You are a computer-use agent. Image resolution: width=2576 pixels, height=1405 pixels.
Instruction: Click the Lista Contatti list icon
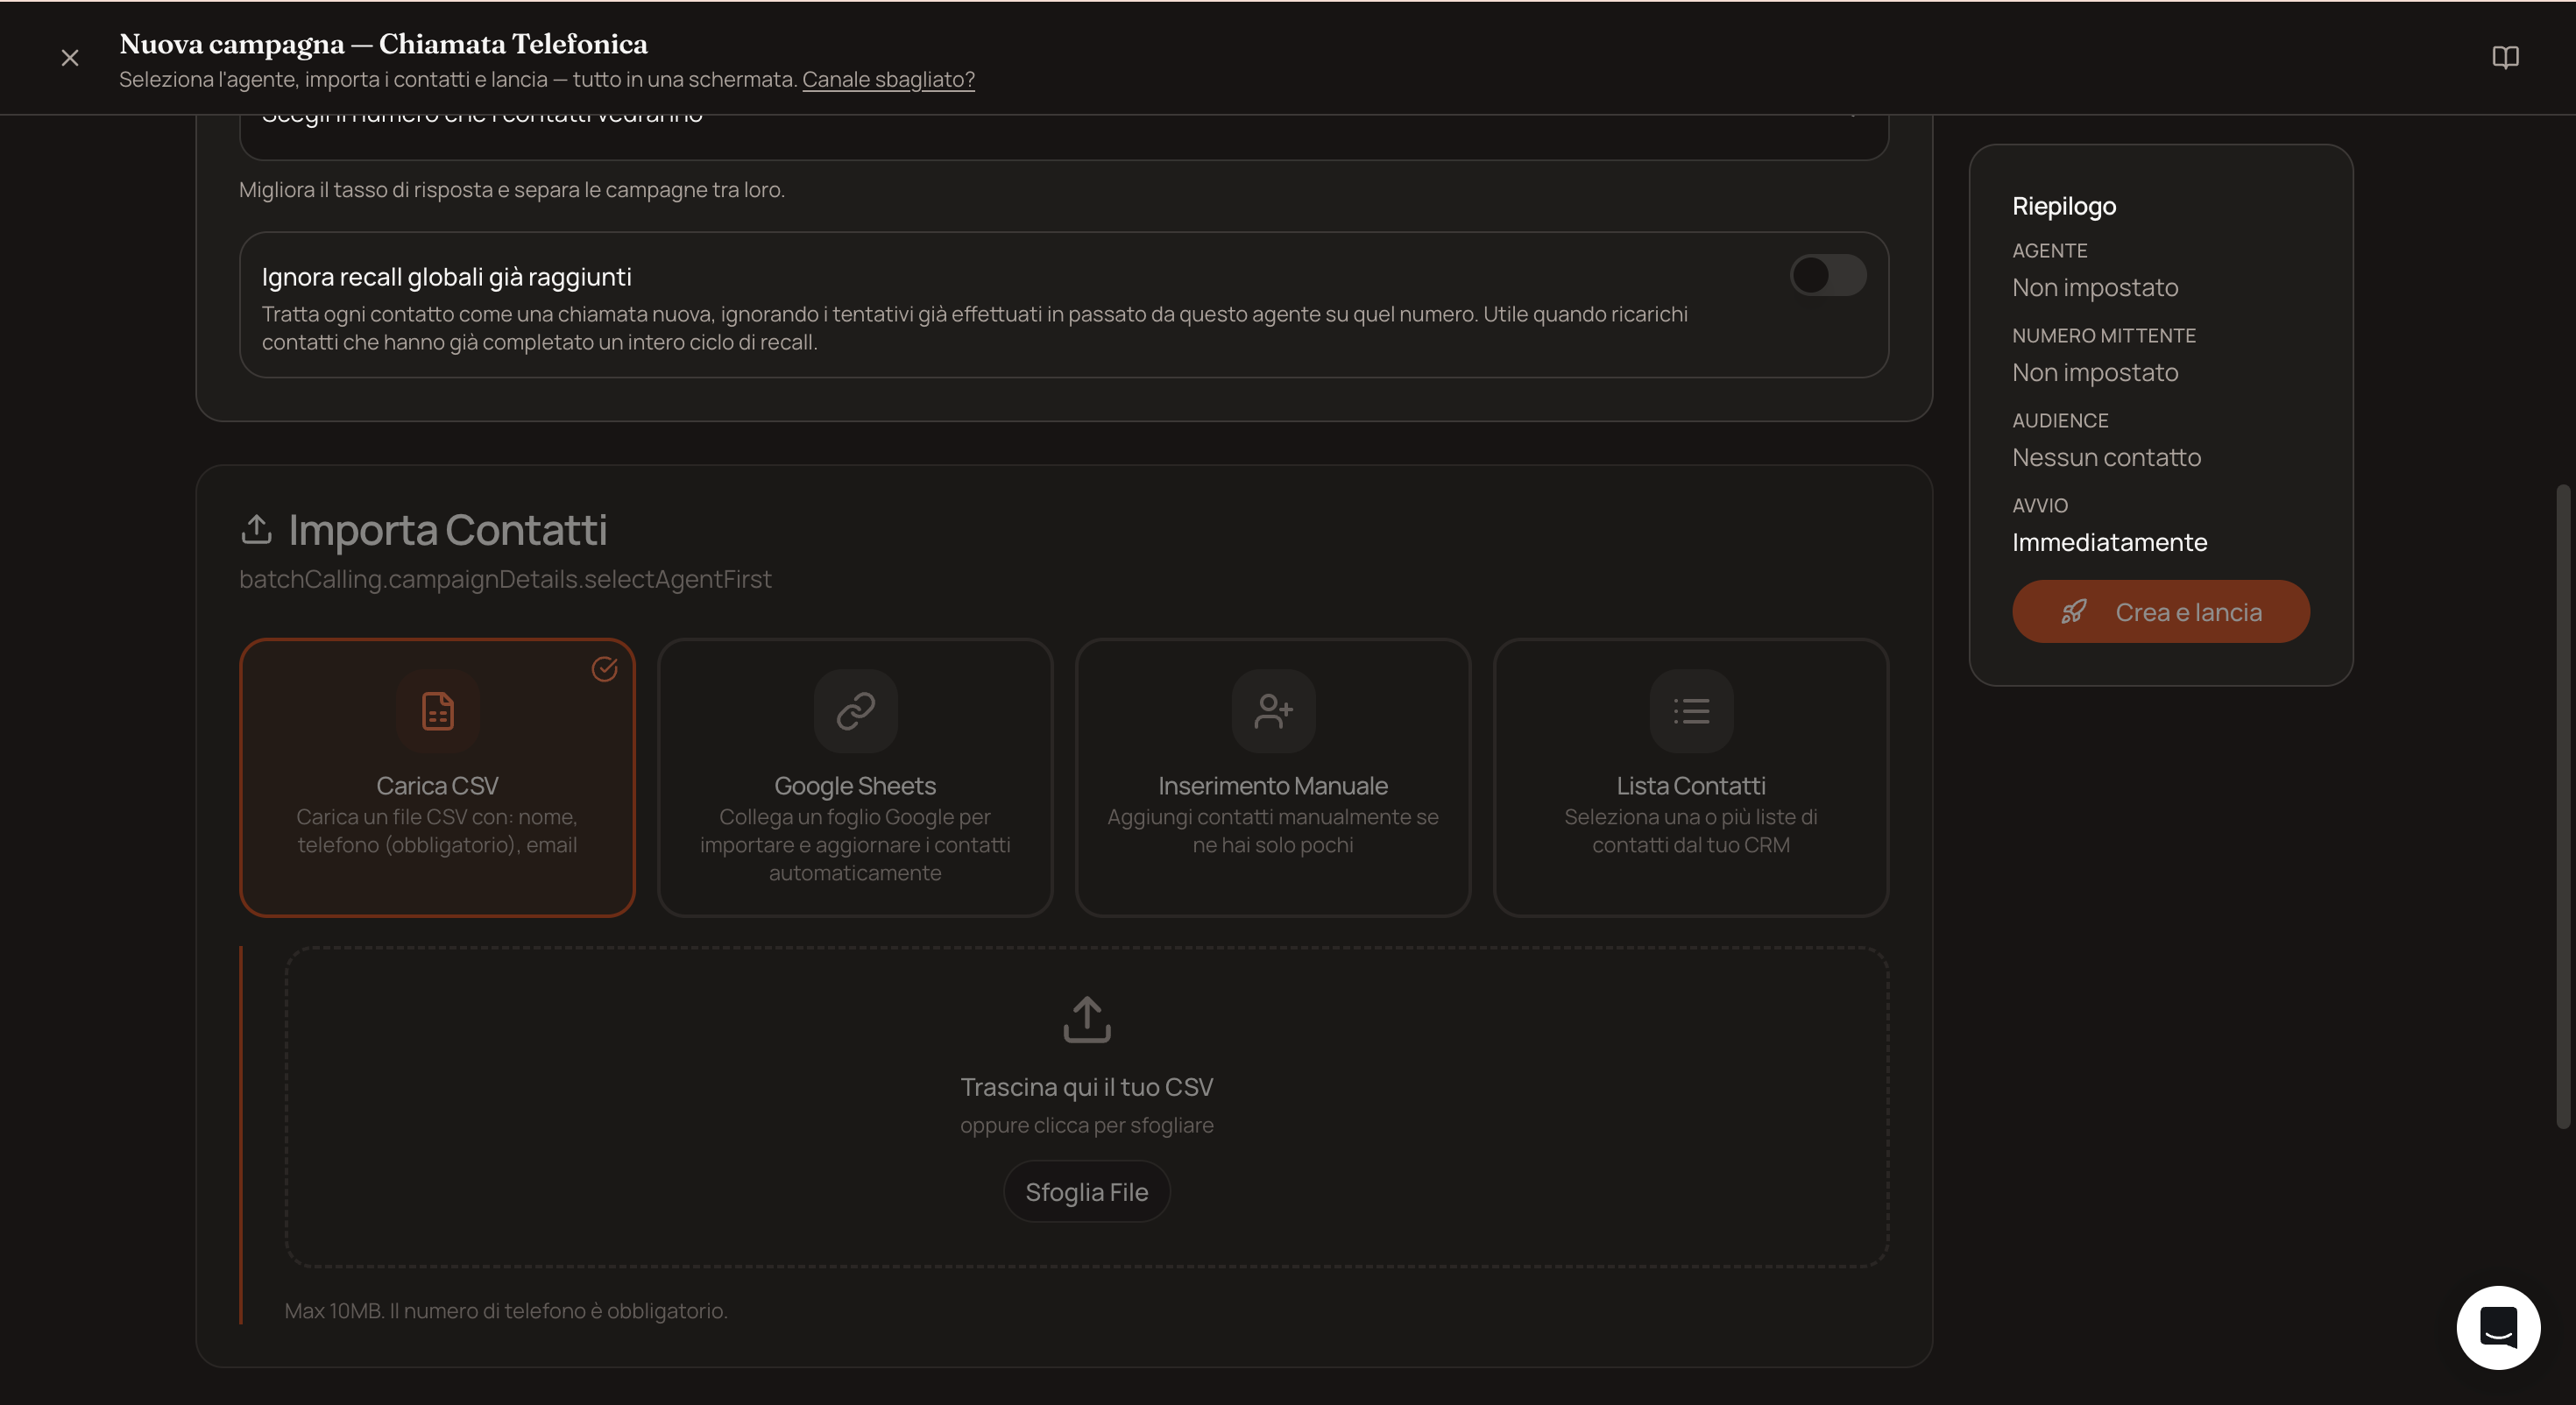click(x=1691, y=711)
